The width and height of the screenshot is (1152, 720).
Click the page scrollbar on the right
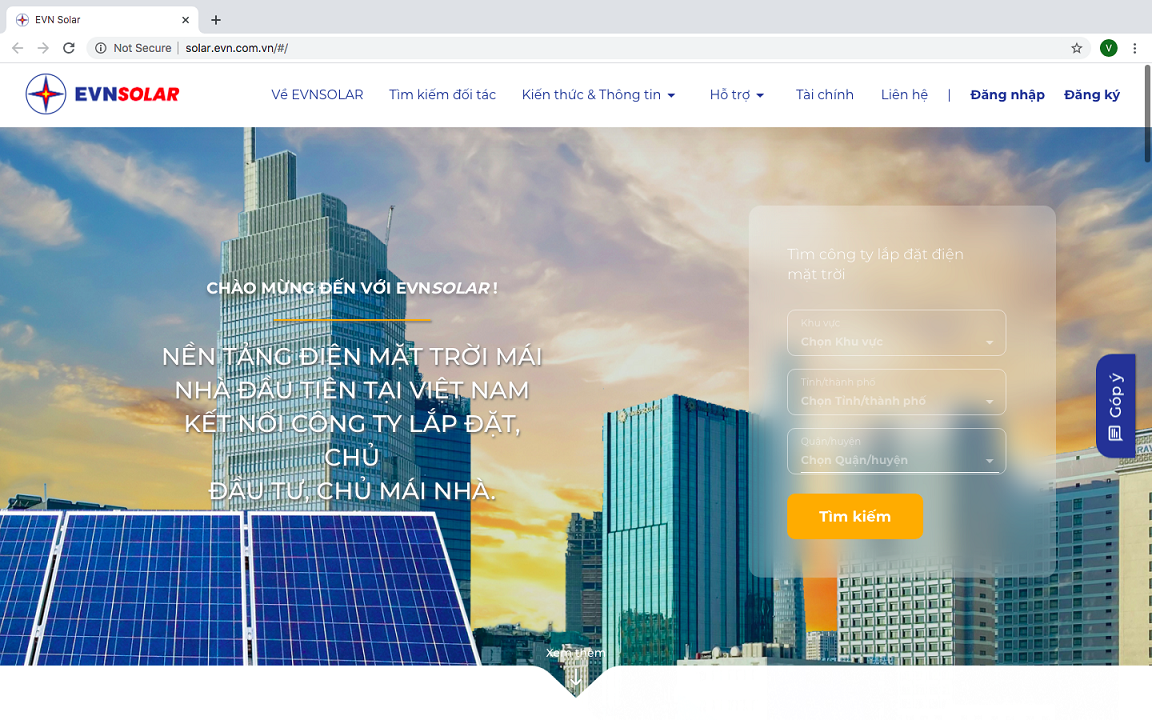click(1146, 140)
